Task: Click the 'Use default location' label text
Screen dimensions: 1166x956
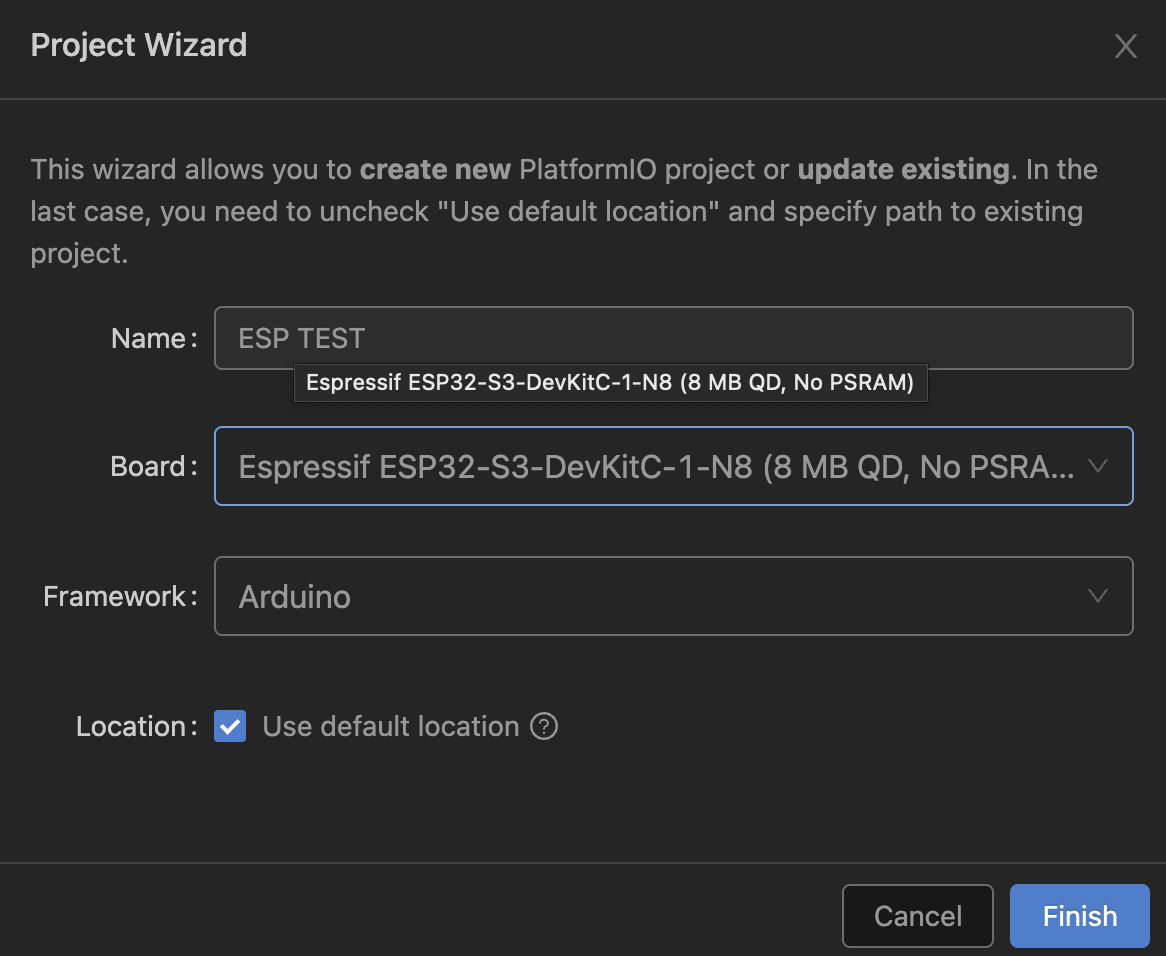Action: pyautogui.click(x=390, y=726)
